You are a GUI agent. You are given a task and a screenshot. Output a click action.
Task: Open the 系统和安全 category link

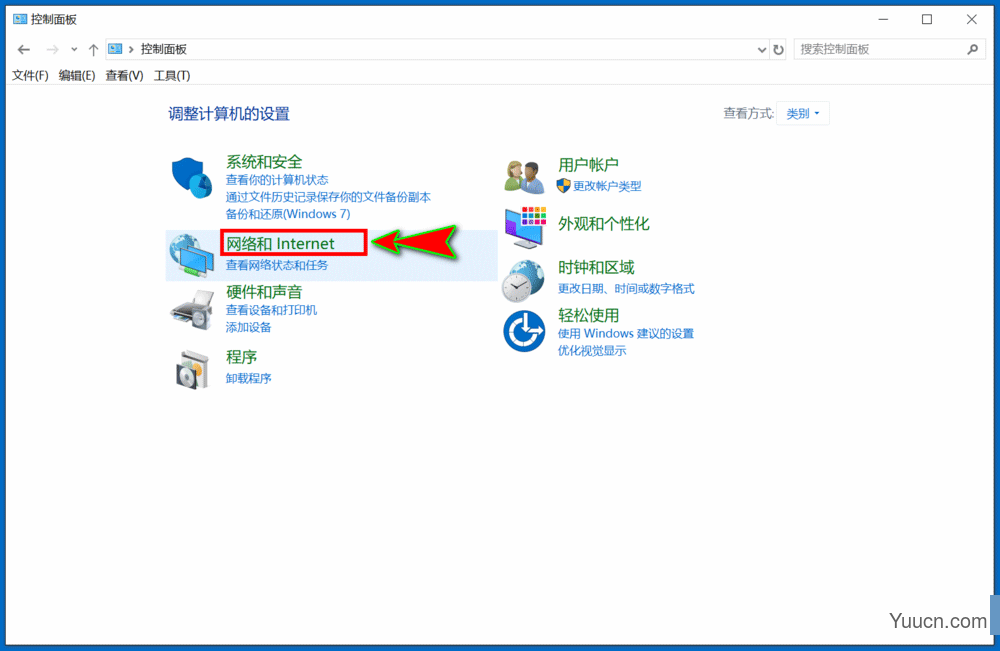click(x=264, y=162)
